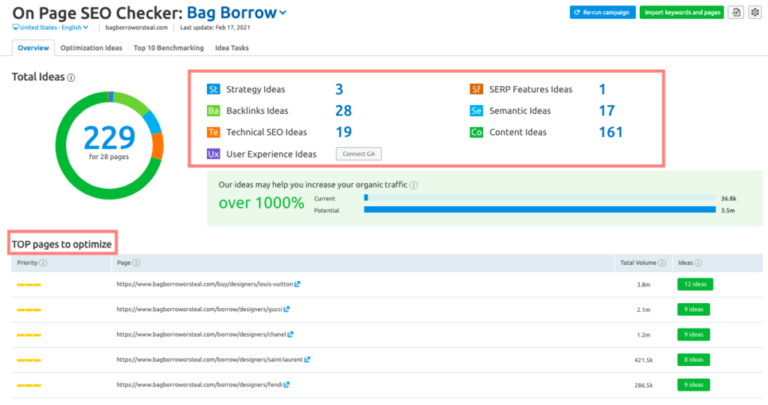Click the Te Technical SEO icon
Screen dimensions: 768x405
[213, 132]
